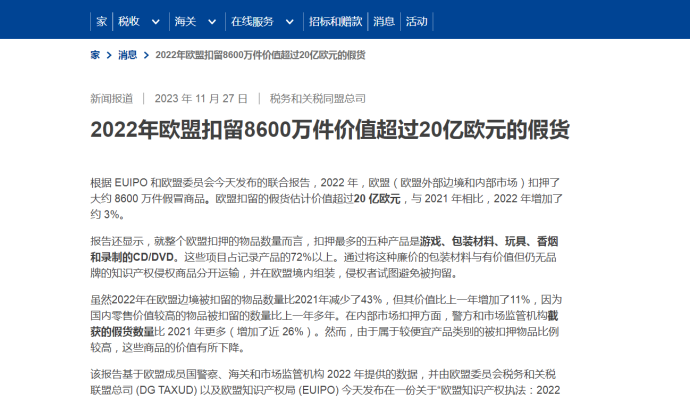Open the 消息 item in top navigation
The image size is (690, 396).
pos(384,22)
